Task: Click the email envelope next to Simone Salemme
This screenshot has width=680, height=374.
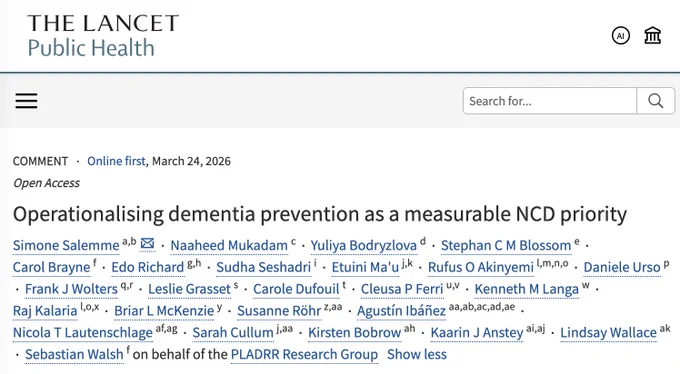Action: (147, 244)
